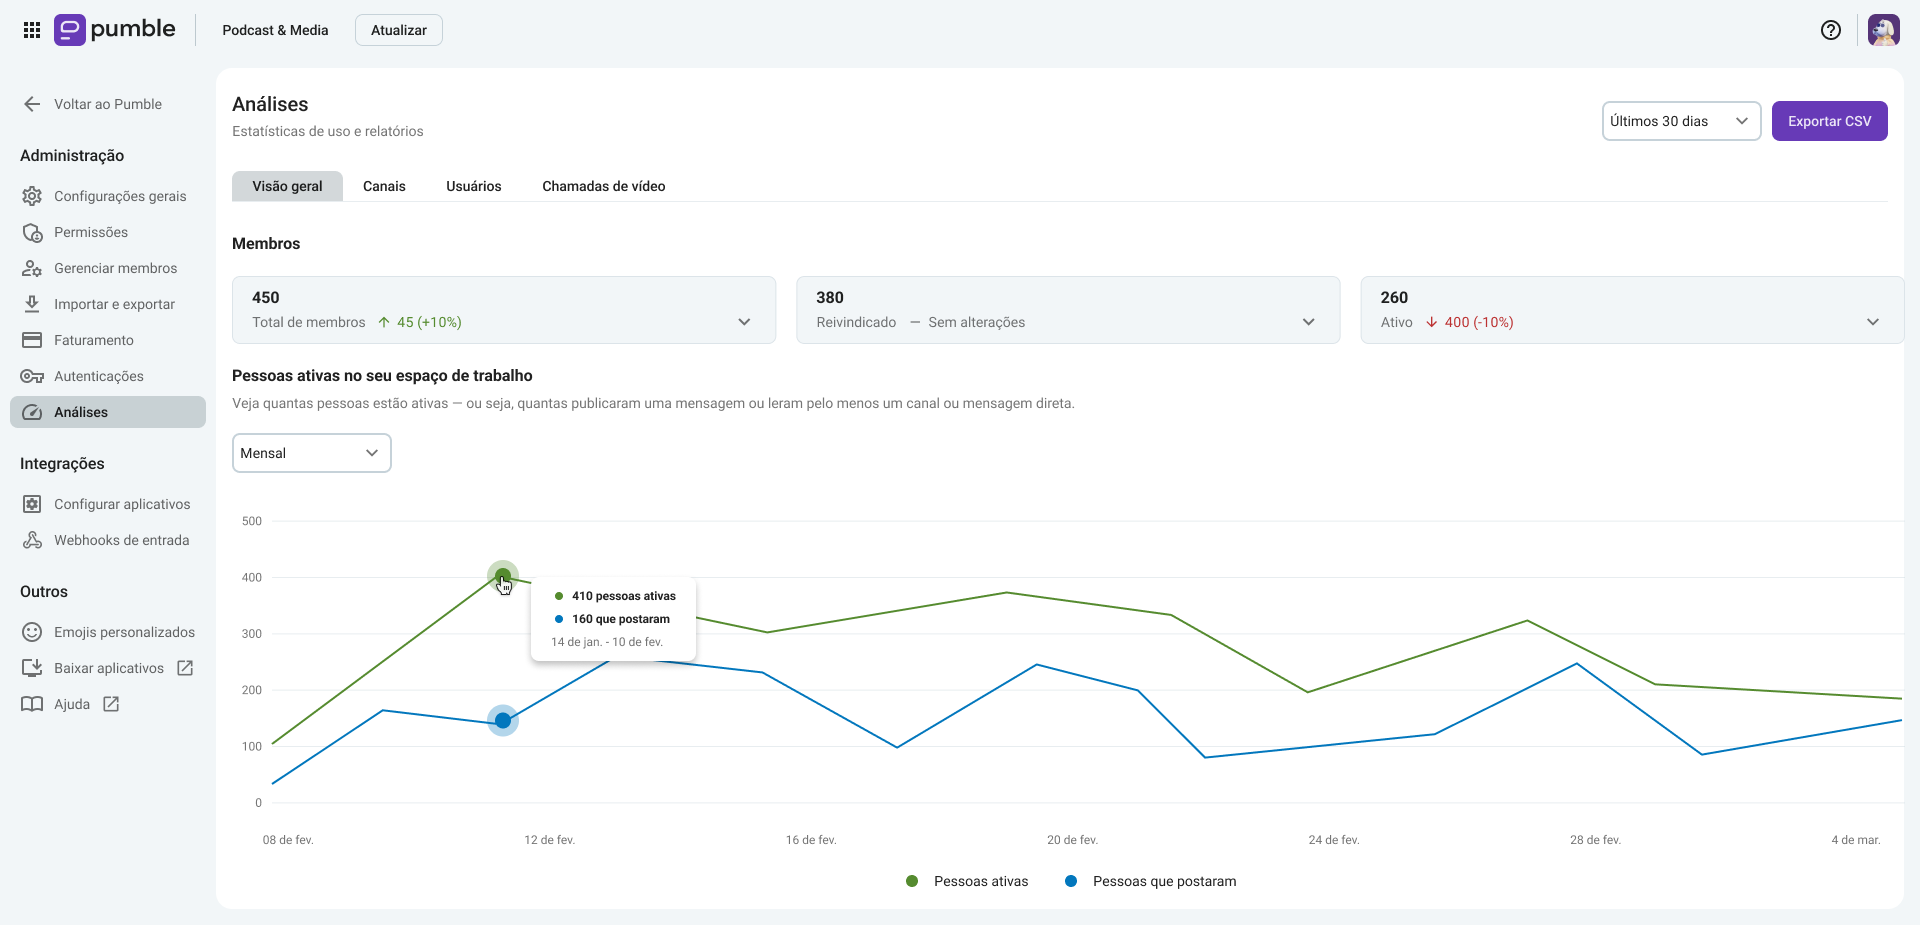1920x925 pixels.
Task: Open Webhooks de entrada in sidebar
Action: point(108,540)
